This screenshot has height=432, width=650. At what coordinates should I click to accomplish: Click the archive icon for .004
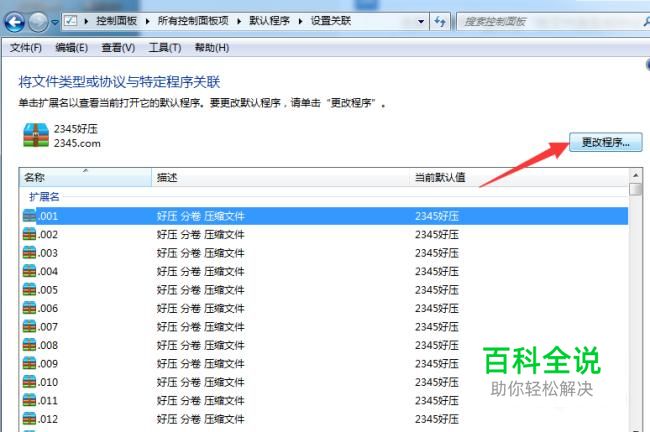[29, 271]
